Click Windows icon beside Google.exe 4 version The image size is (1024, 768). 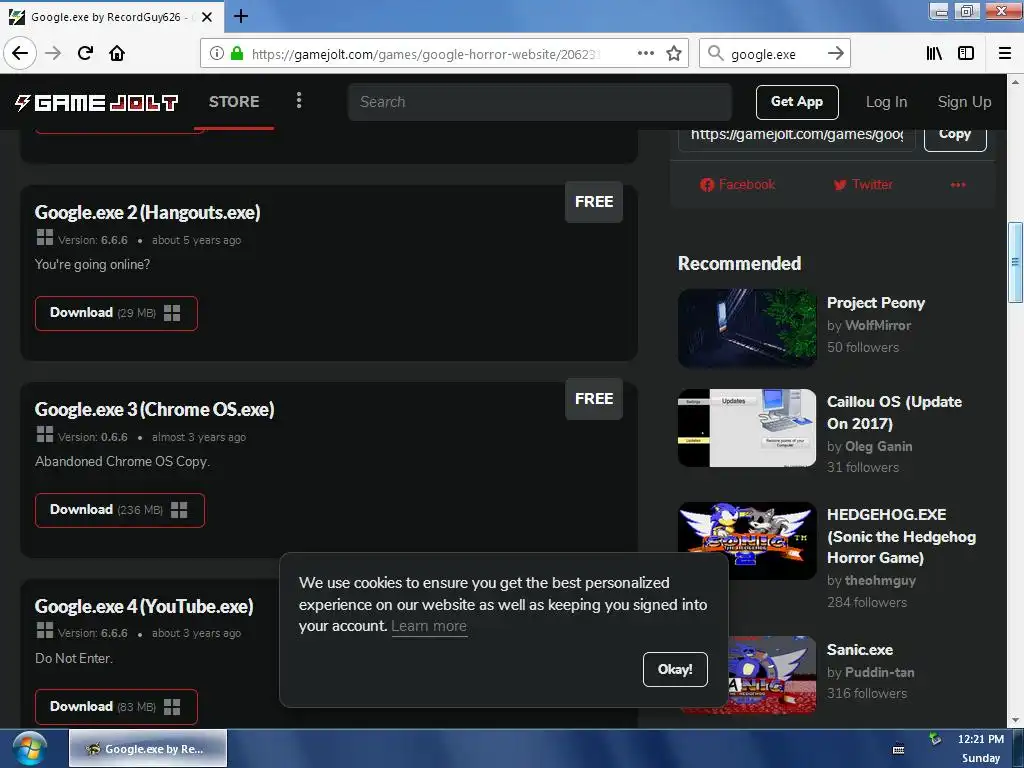[44, 630]
